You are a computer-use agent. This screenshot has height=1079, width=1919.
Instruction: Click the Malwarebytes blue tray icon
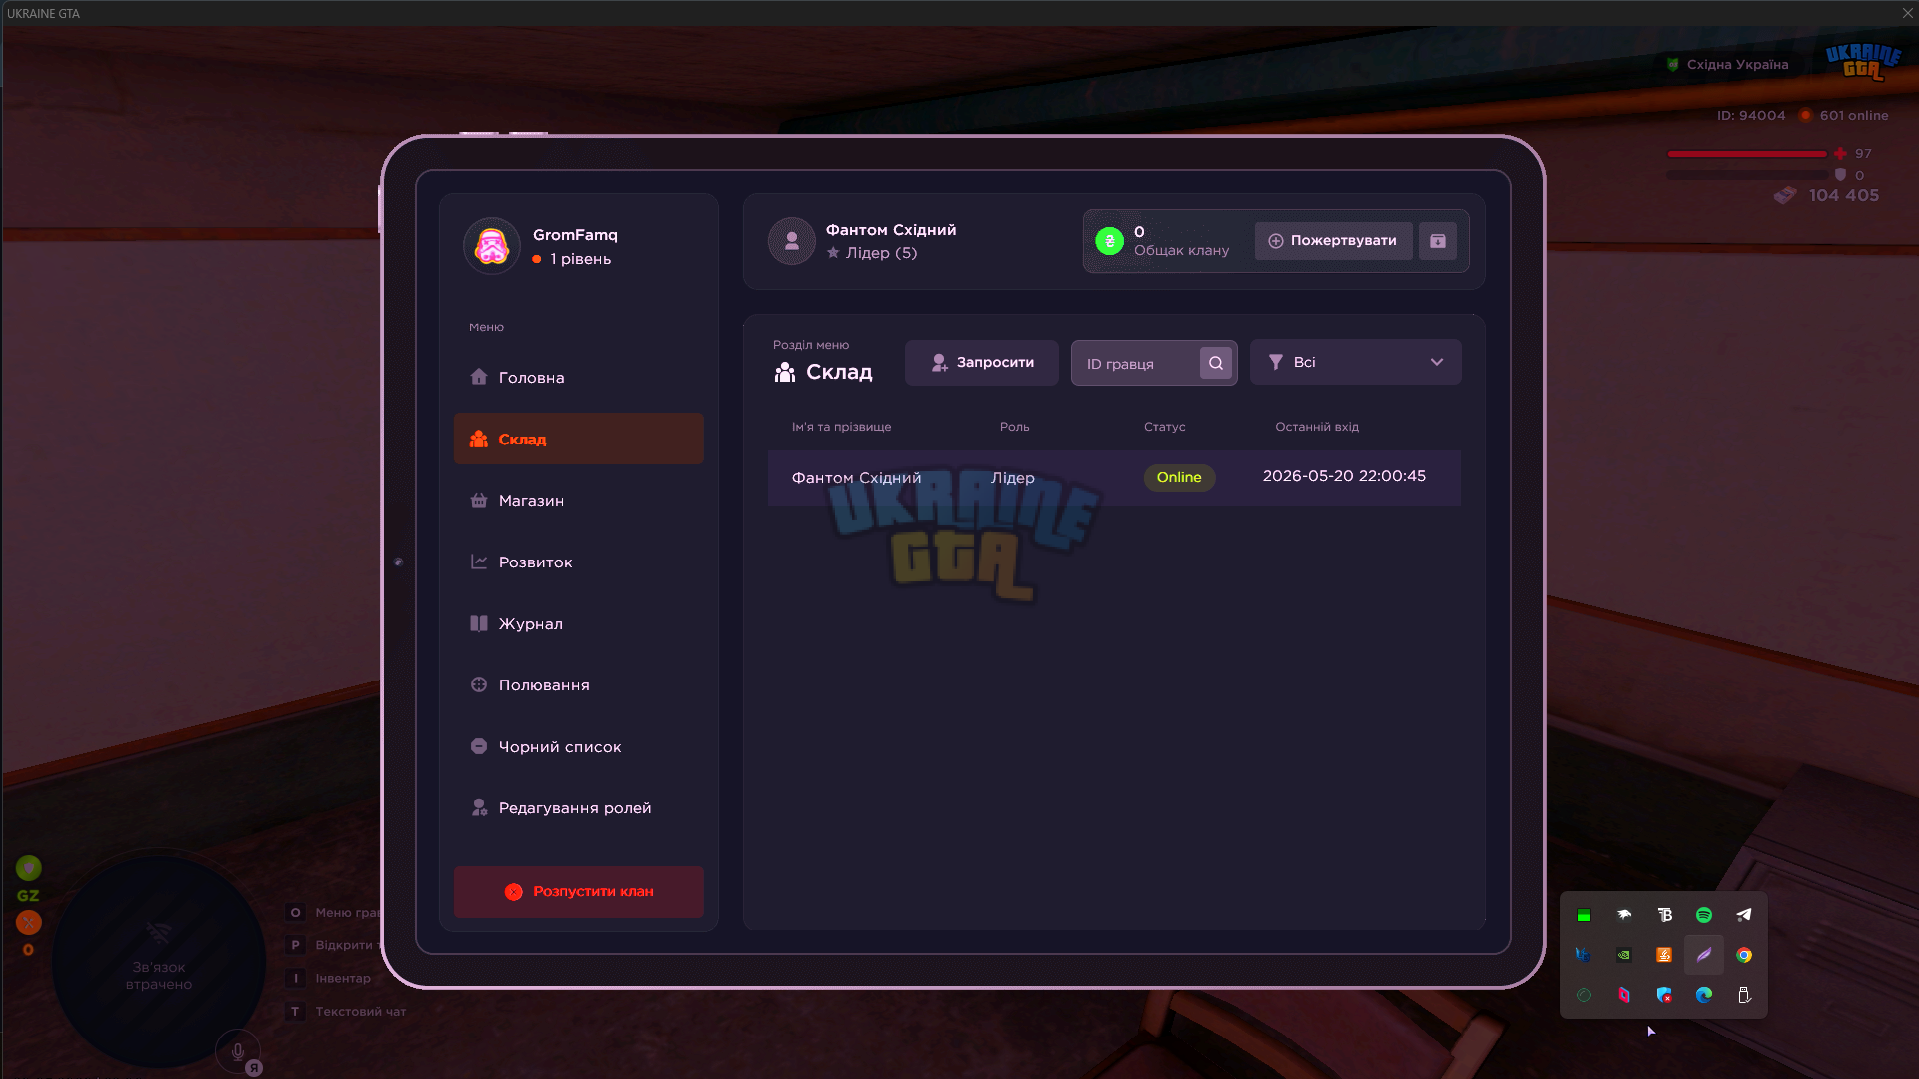(x=1584, y=955)
